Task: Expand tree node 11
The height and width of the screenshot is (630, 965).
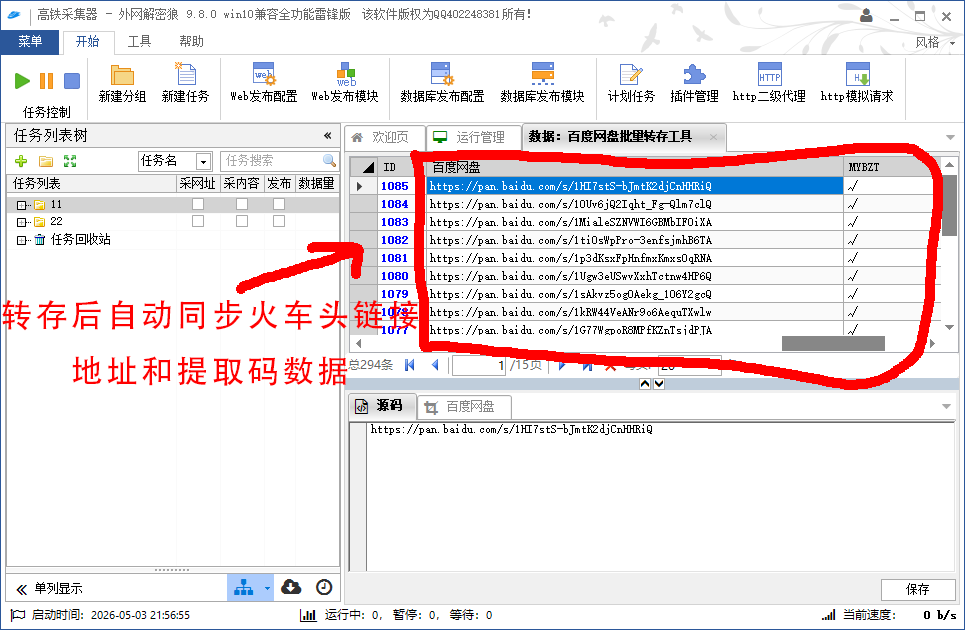Action: pos(22,205)
